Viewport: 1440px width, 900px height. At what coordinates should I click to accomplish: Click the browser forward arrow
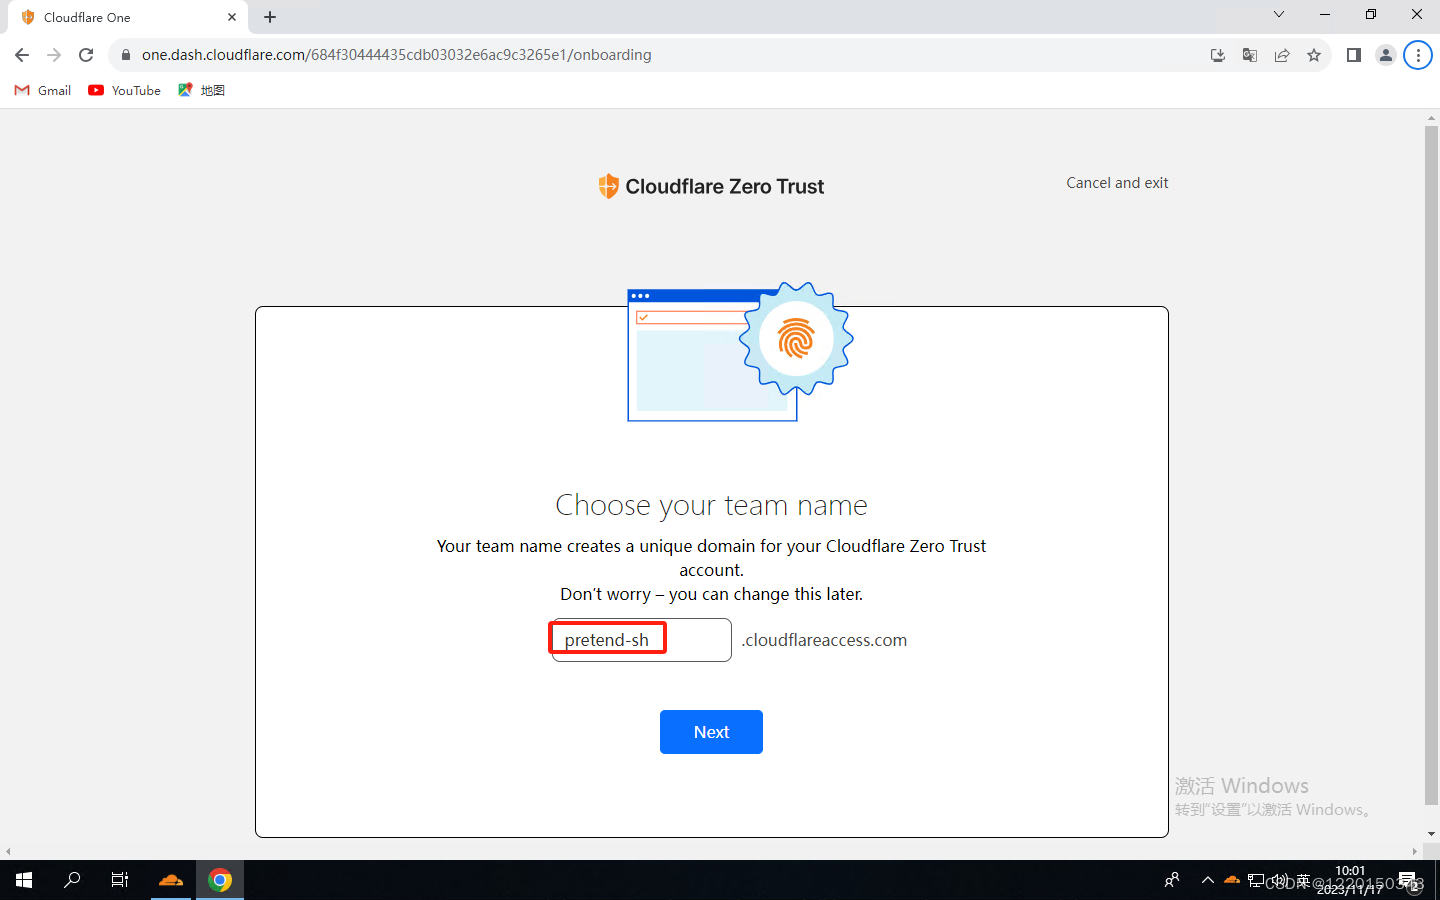coord(54,55)
